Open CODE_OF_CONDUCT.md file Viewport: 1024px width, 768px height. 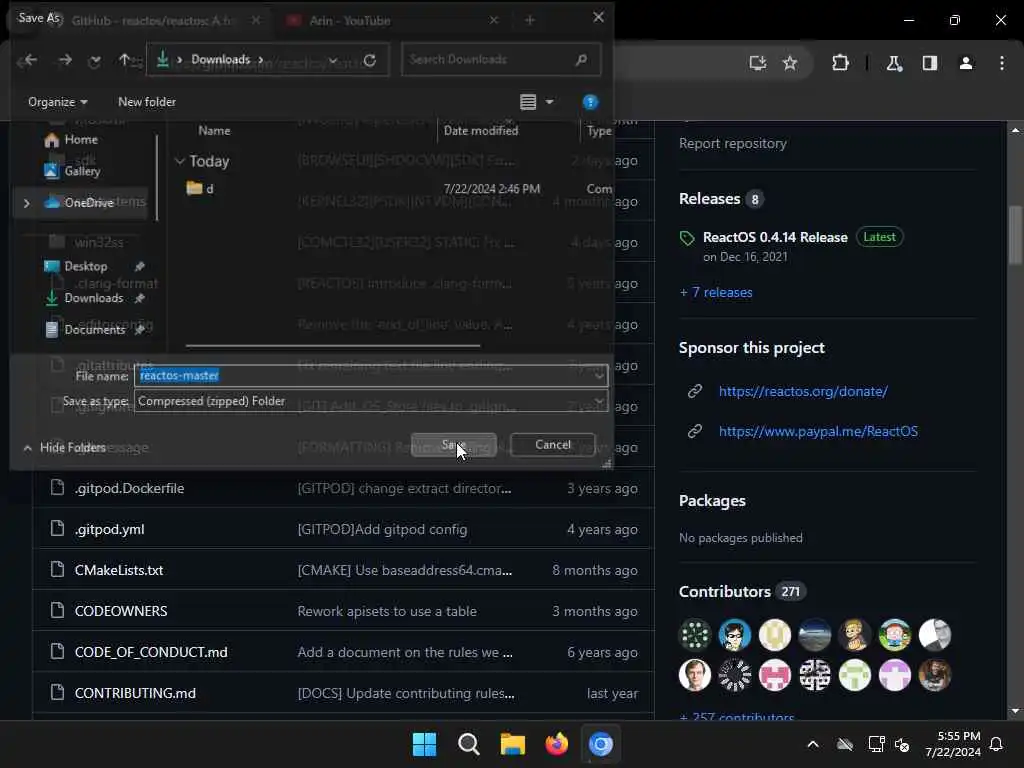pyautogui.click(x=151, y=652)
